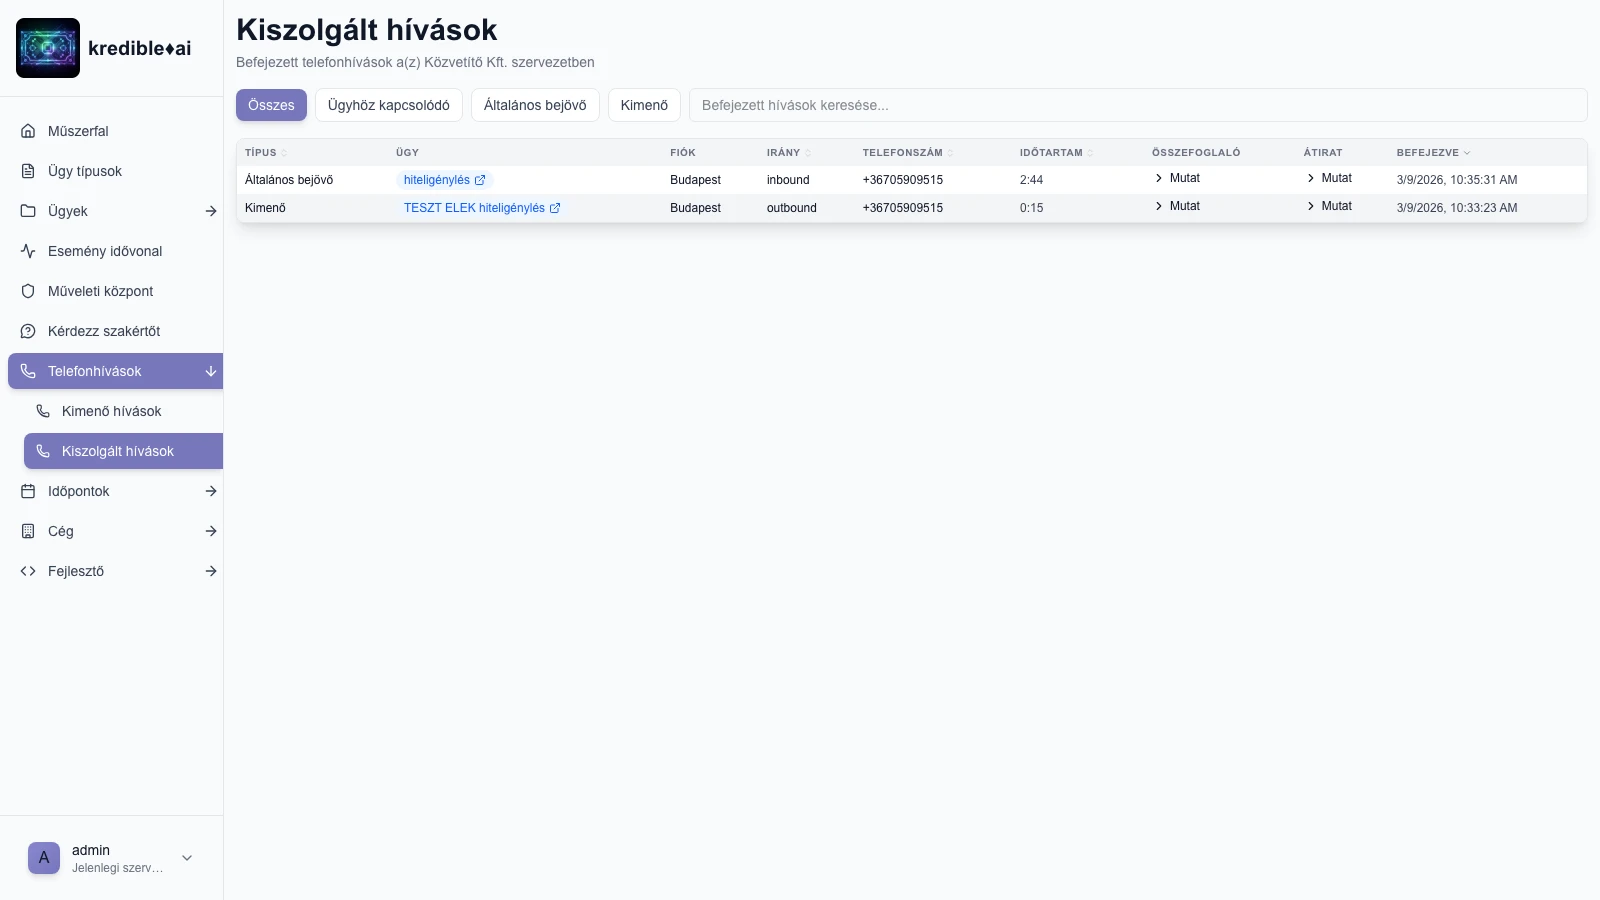
Task: Expand the Ügyek menu arrow
Action: pyautogui.click(x=210, y=211)
